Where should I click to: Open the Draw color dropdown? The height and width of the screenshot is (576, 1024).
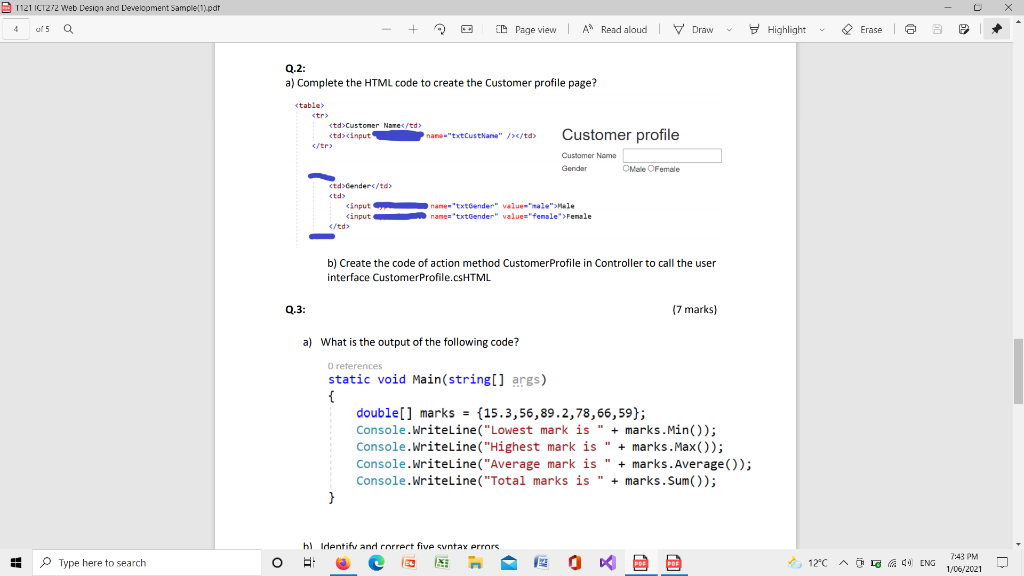pos(728,29)
